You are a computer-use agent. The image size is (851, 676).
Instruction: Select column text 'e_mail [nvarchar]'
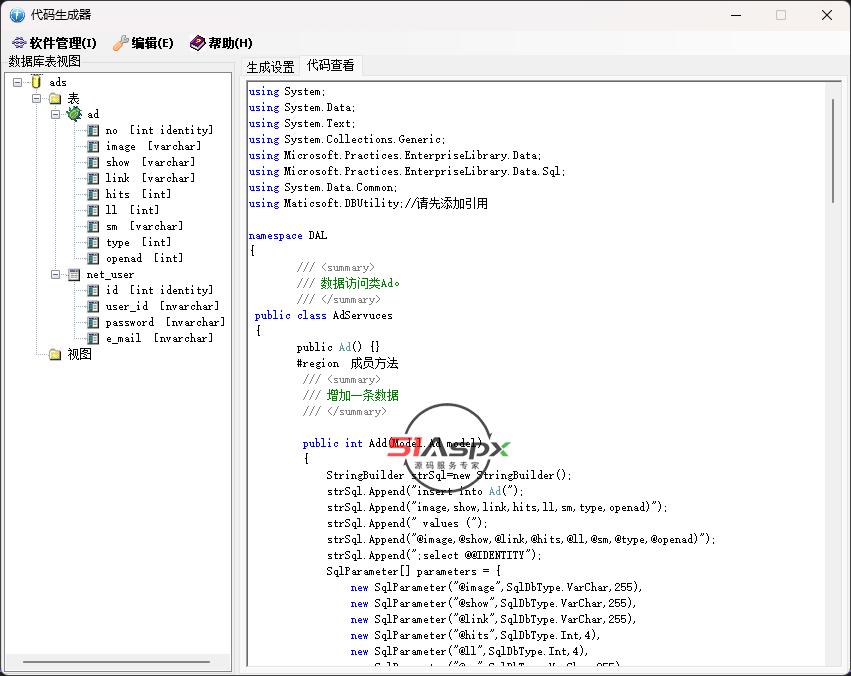coord(160,339)
